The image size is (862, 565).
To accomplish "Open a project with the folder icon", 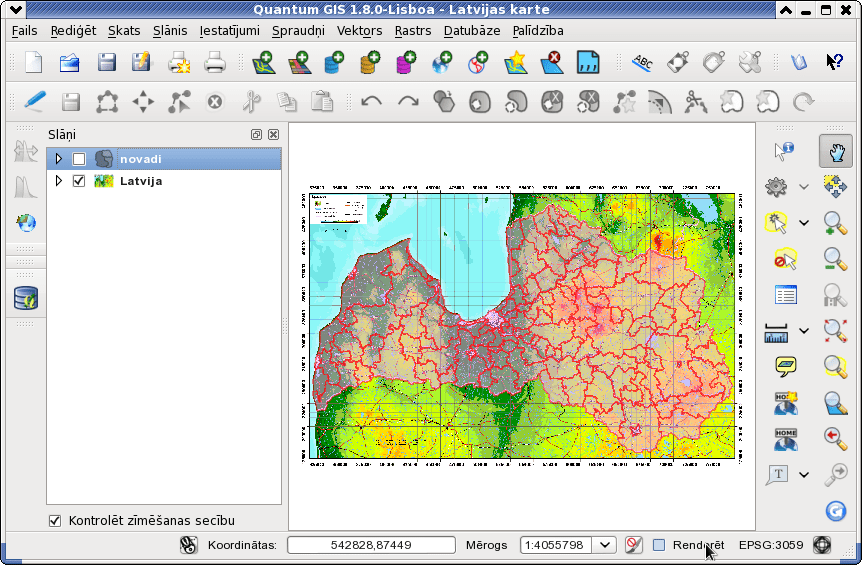I will [70, 62].
